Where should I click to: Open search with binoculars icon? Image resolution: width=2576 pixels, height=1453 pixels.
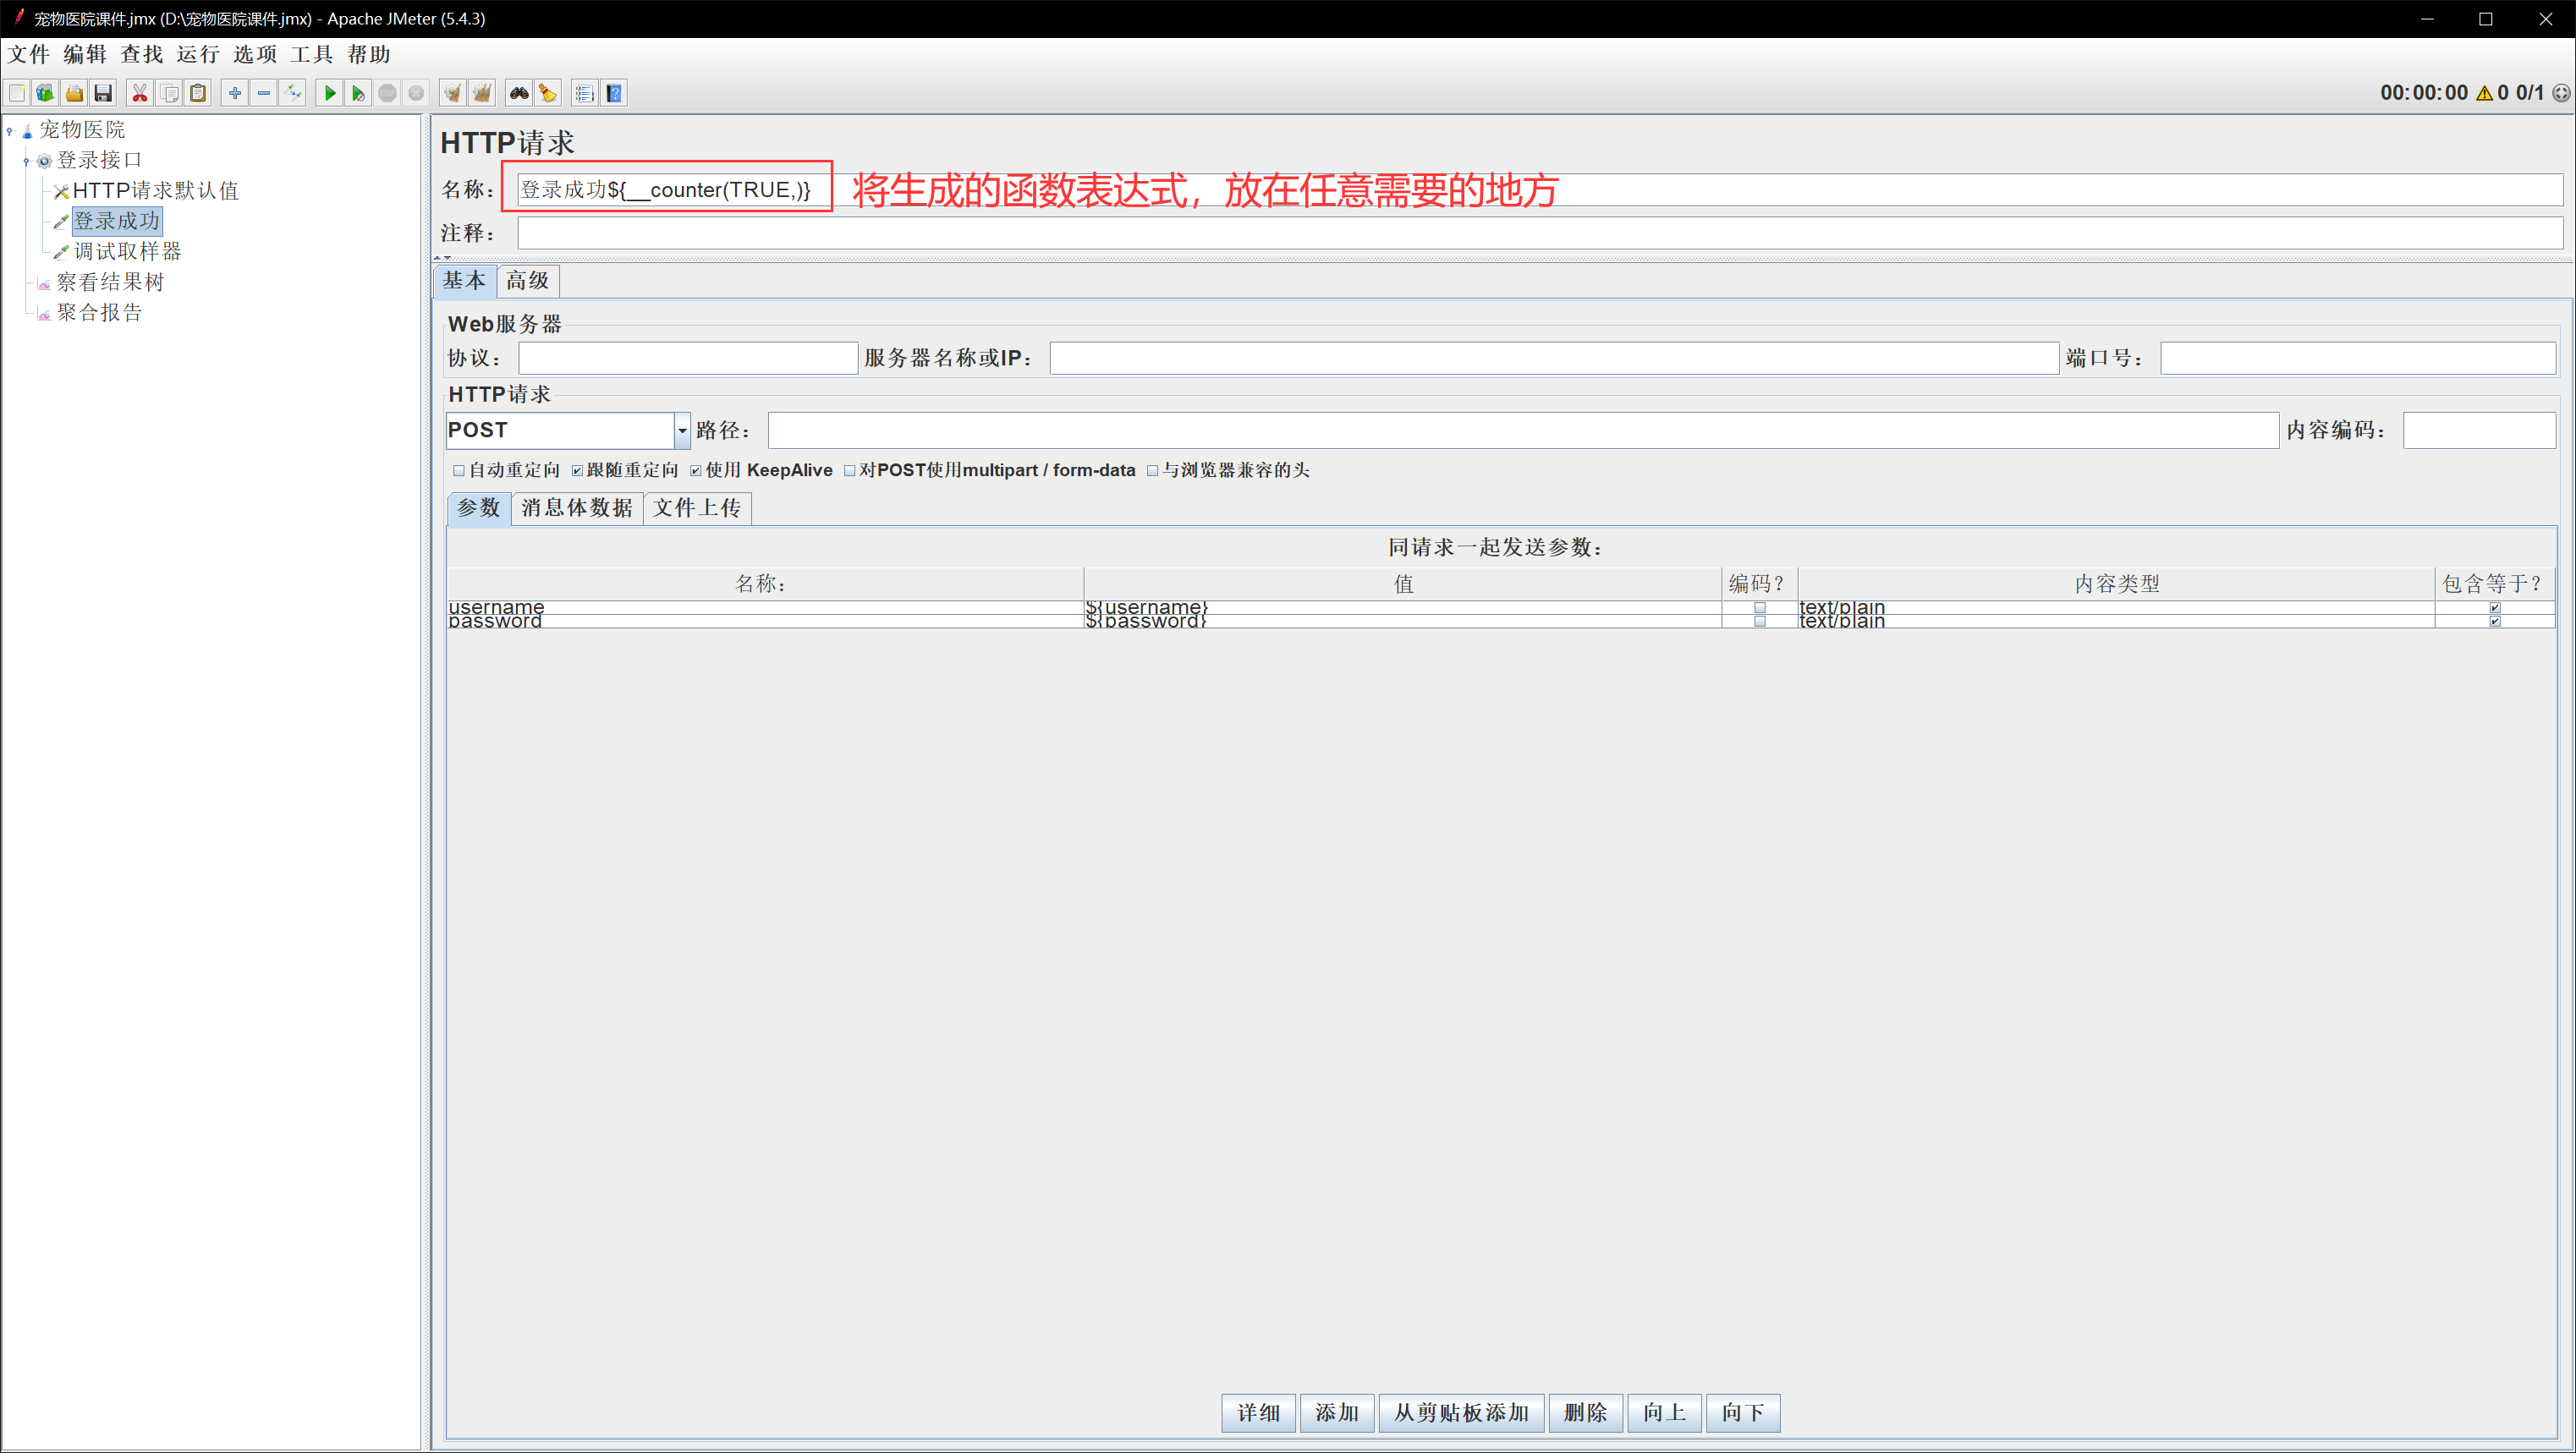[518, 93]
